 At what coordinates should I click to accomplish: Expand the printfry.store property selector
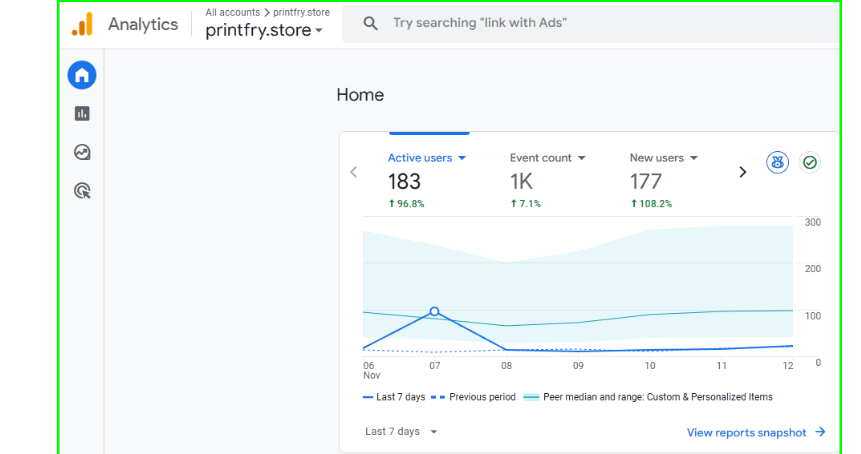[x=264, y=31]
